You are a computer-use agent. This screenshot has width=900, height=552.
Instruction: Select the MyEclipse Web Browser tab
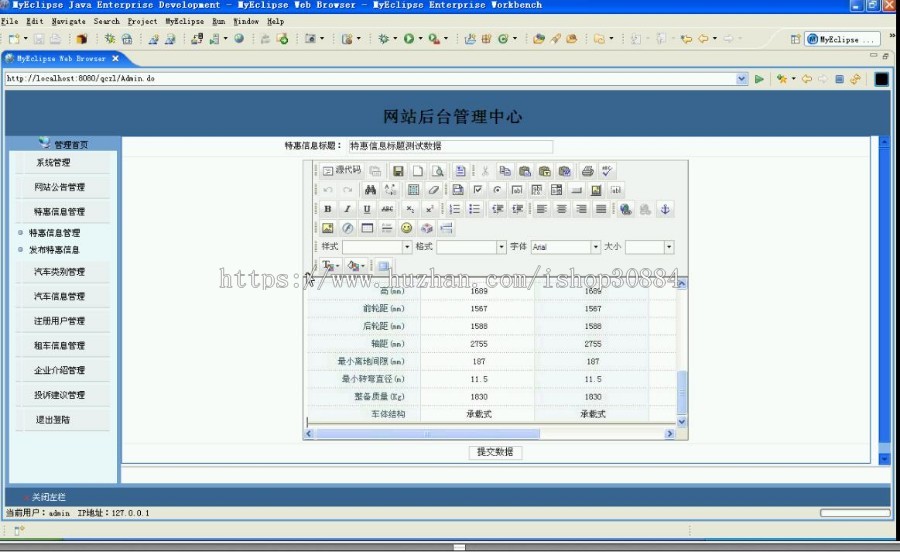pyautogui.click(x=61, y=59)
